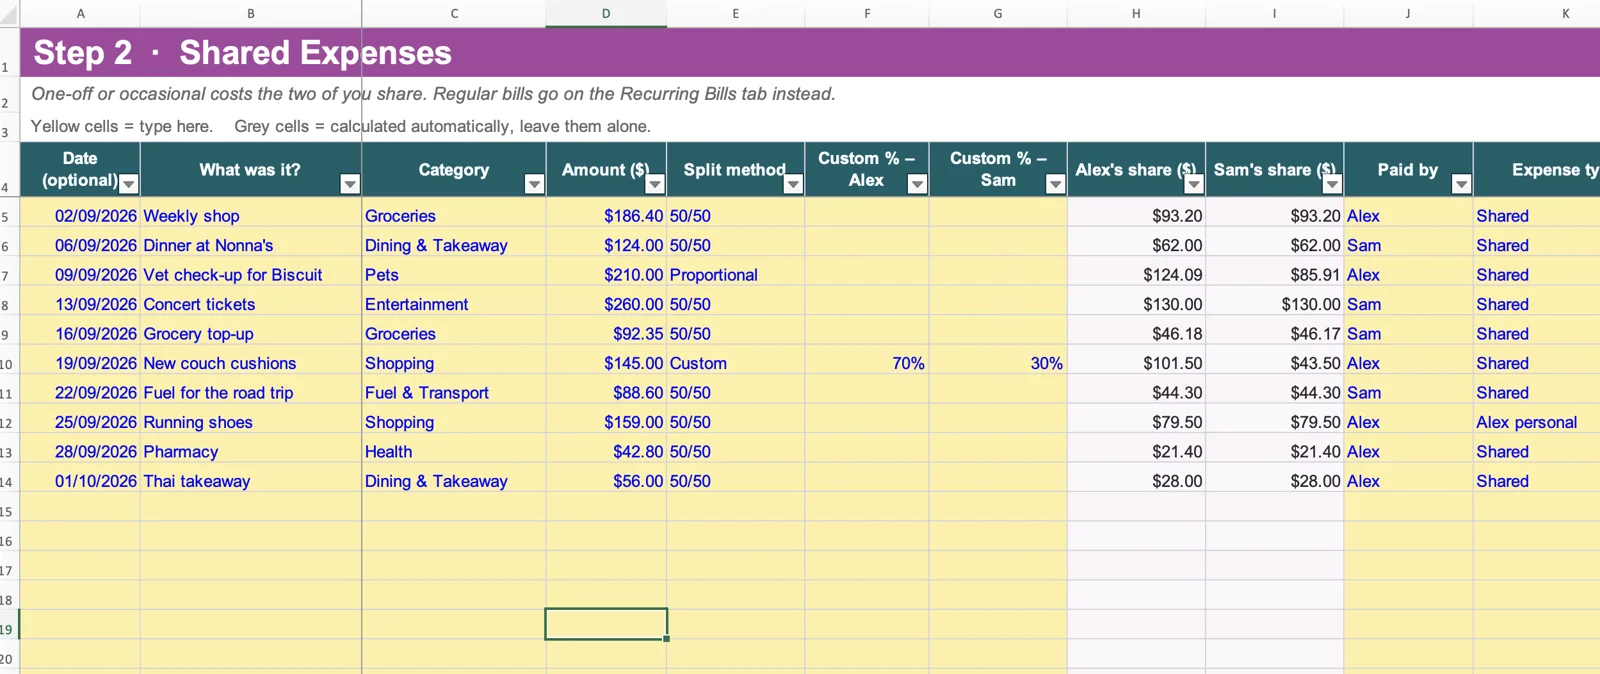The height and width of the screenshot is (674, 1600).
Task: Click the 'One-off or occasional costs' note
Action: (433, 94)
